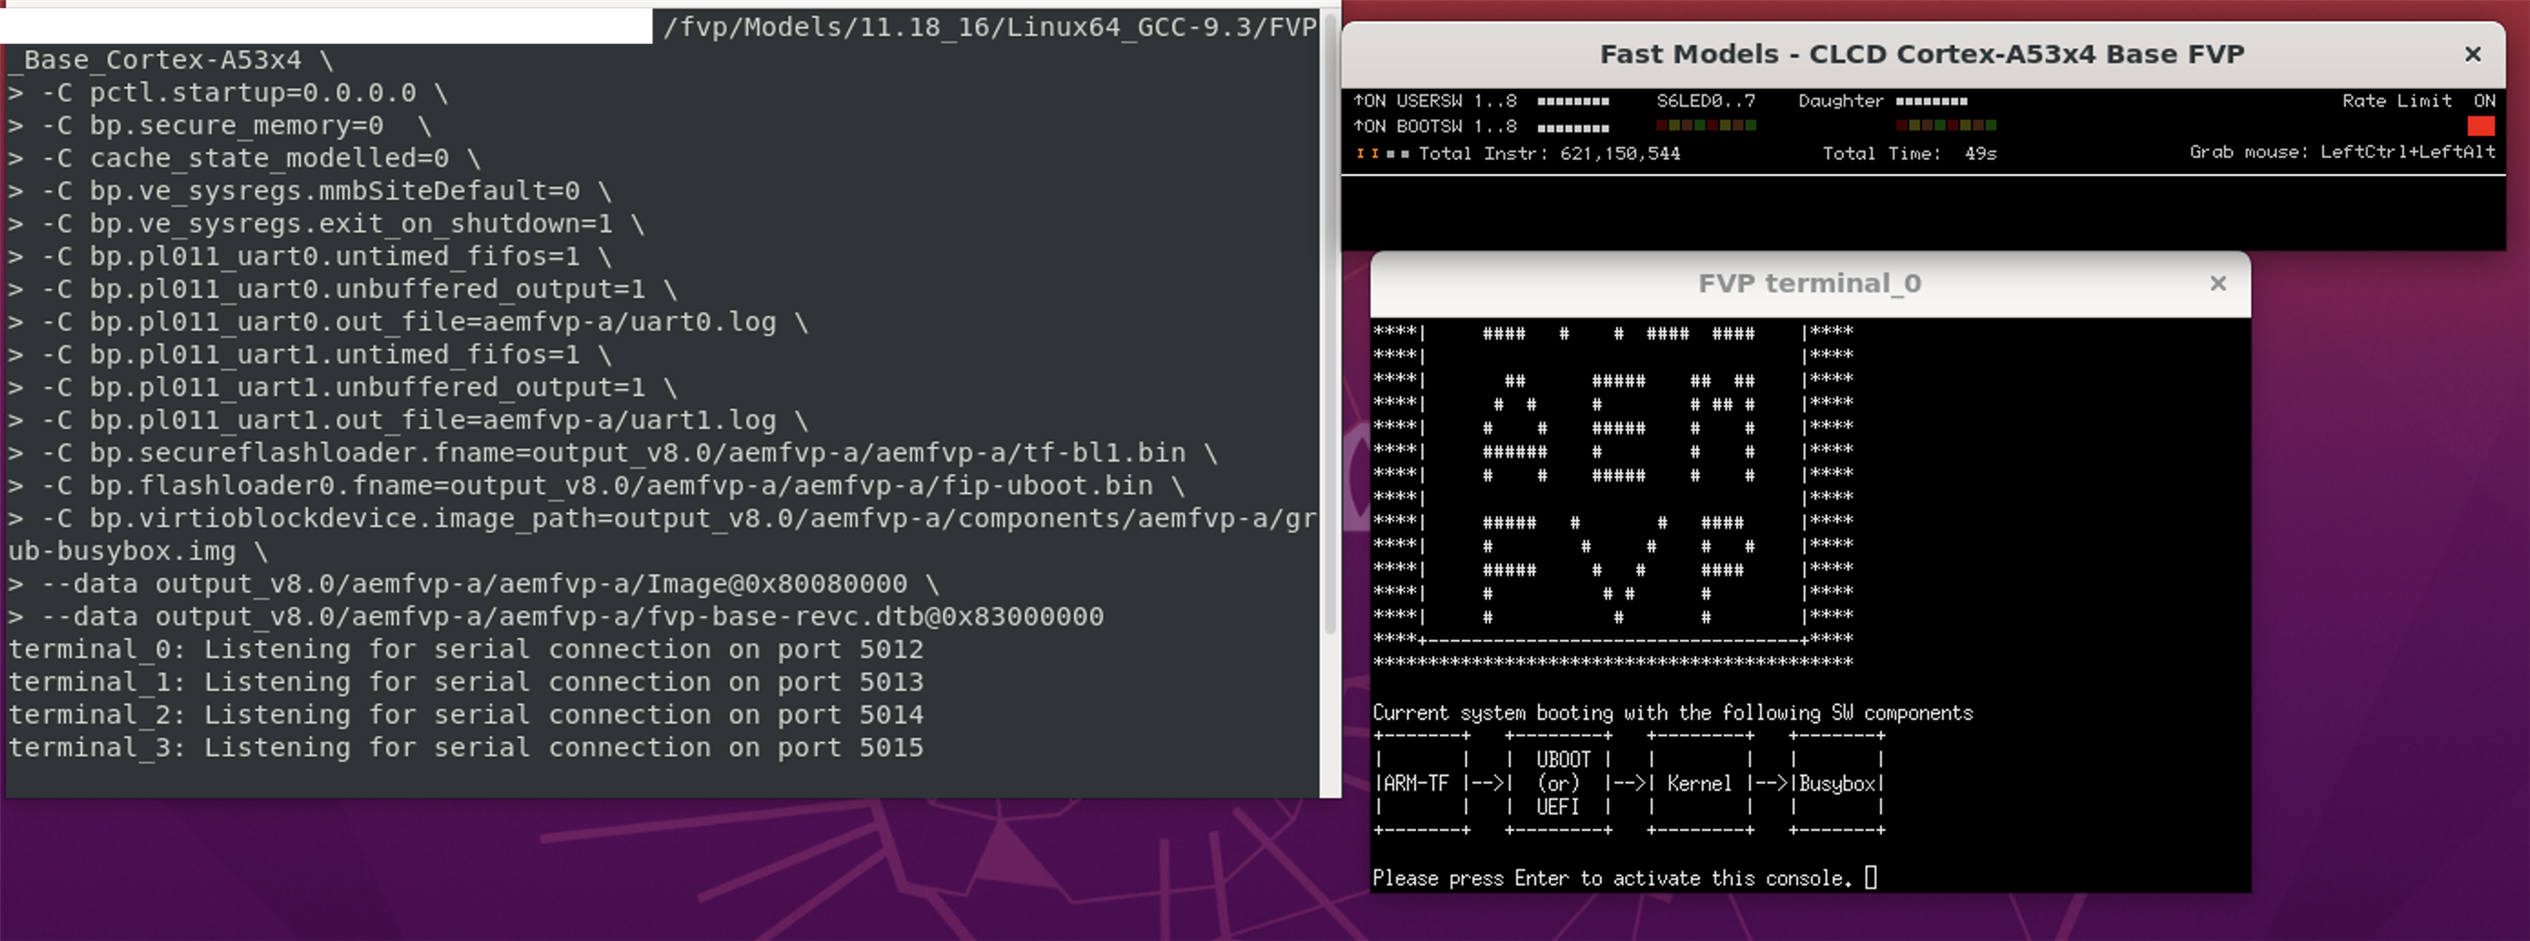This screenshot has height=941, width=2530.
Task: Click the Total Time readout
Action: click(x=1909, y=154)
